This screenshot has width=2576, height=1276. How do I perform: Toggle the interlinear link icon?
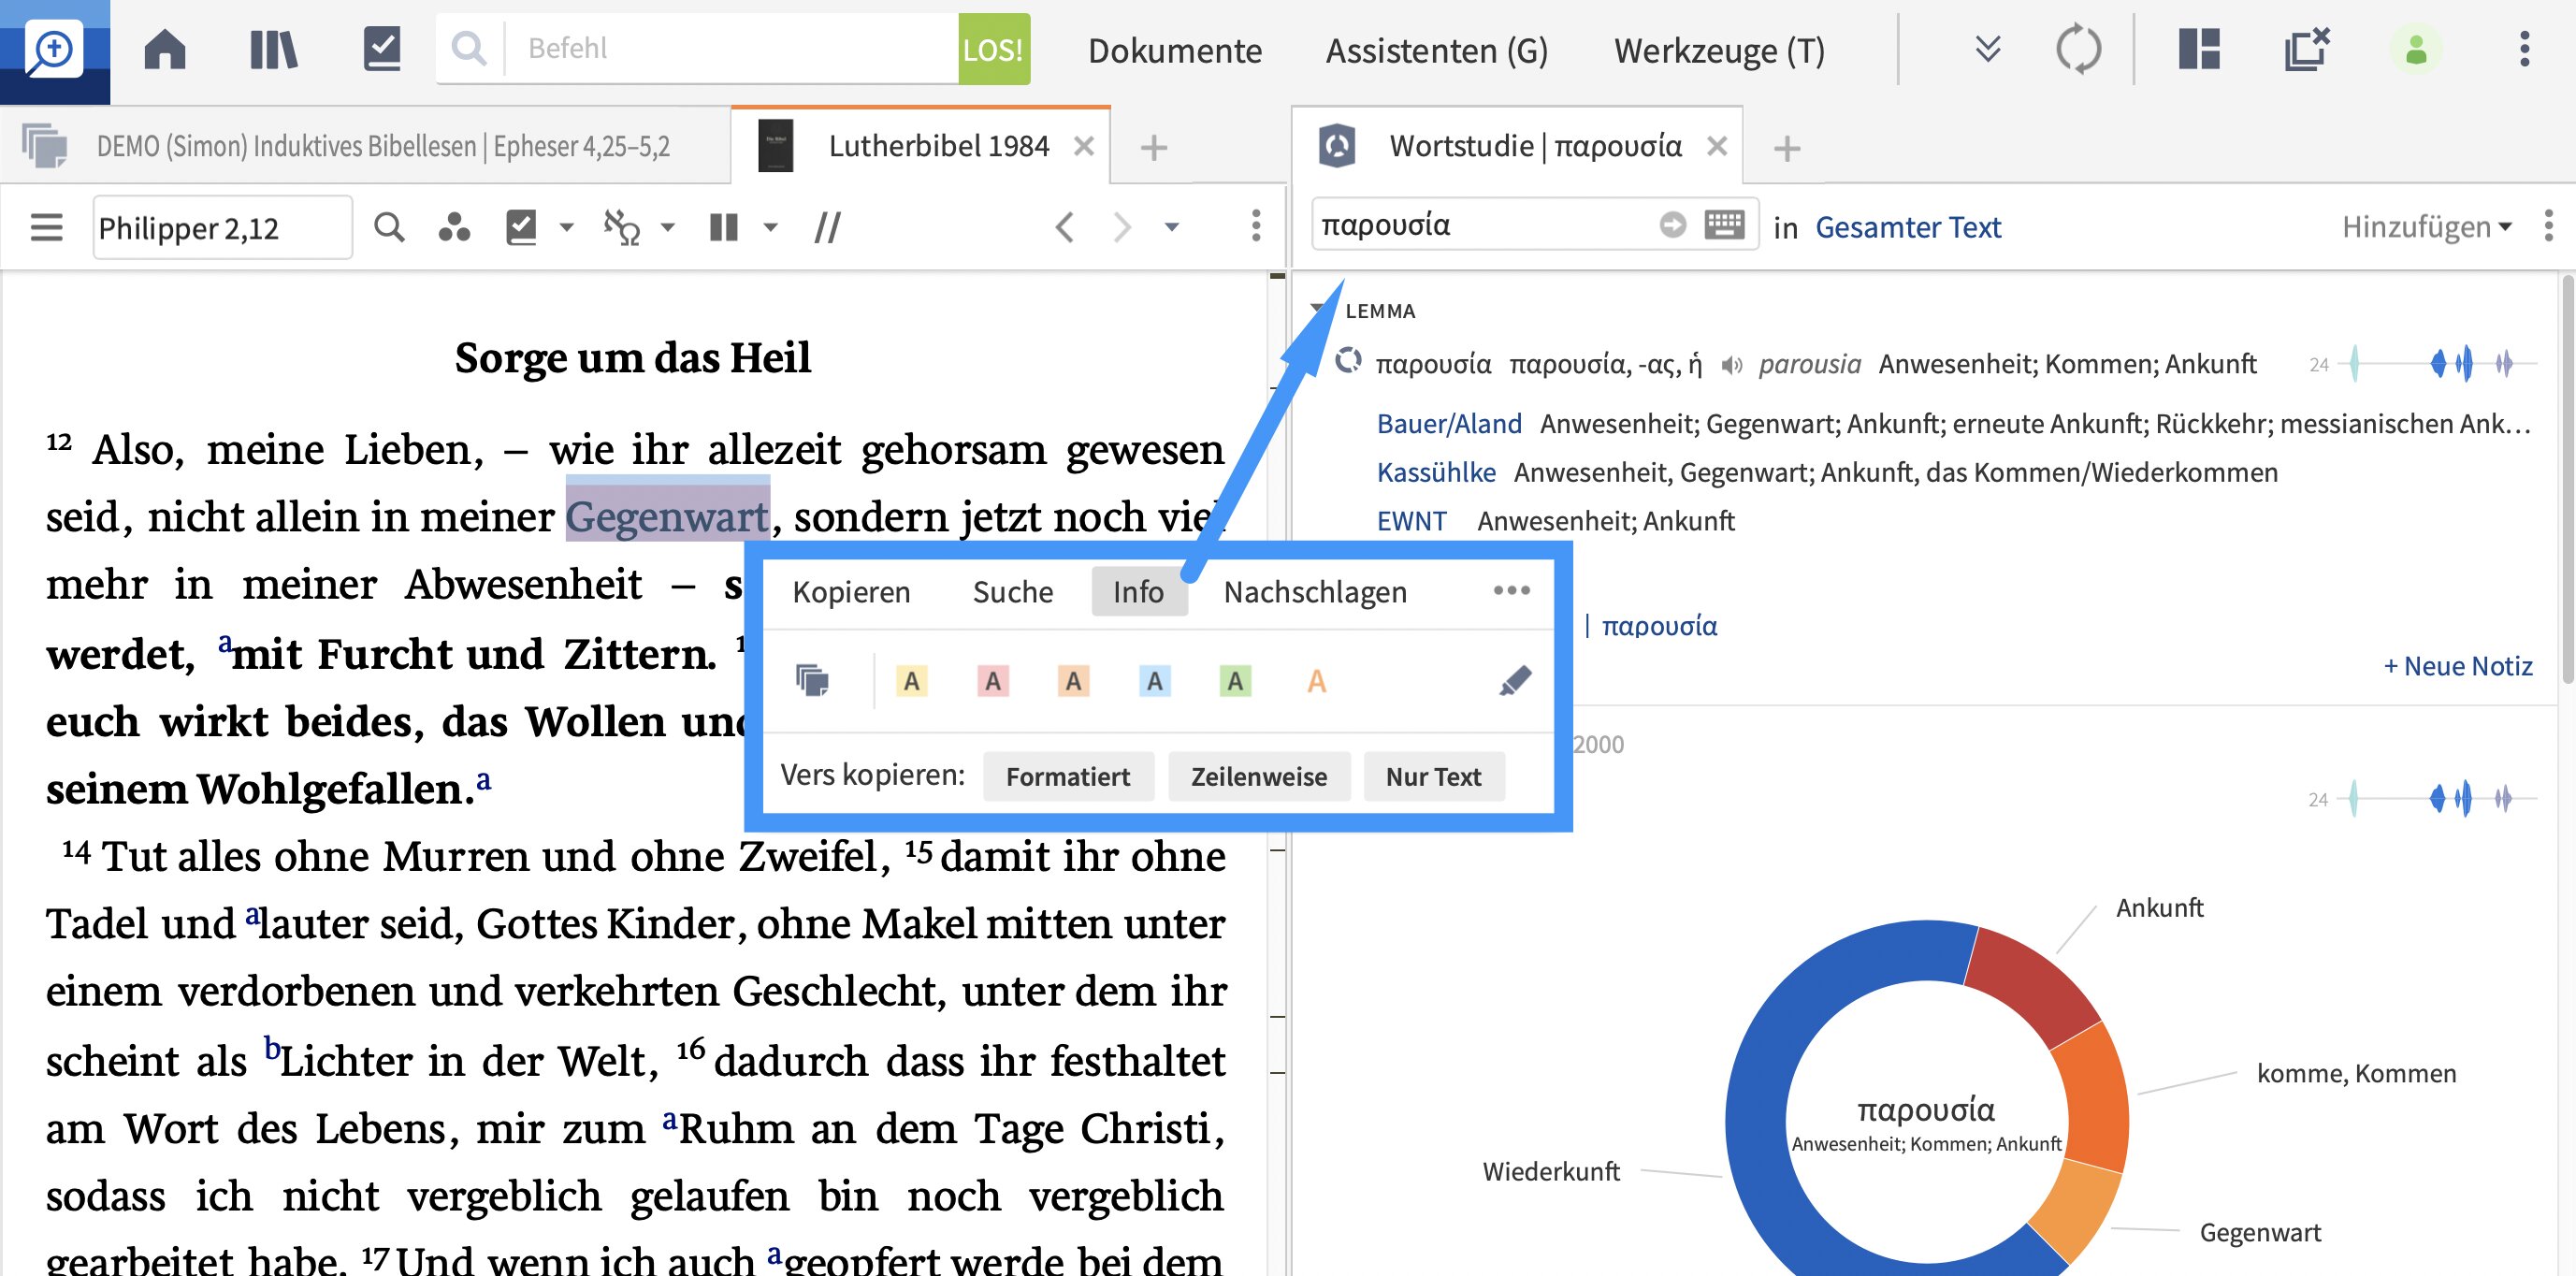tap(621, 227)
